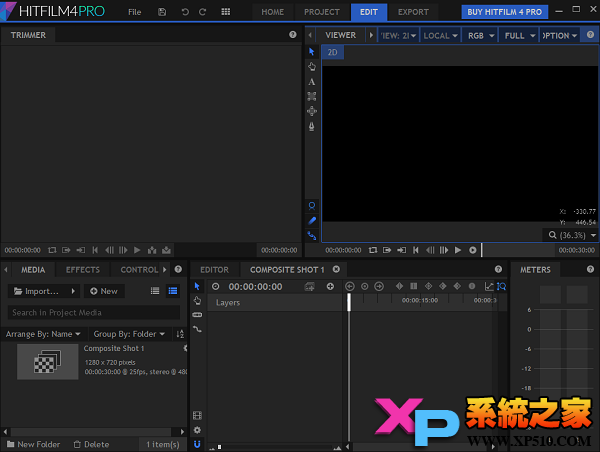The width and height of the screenshot is (600, 452).
Task: Open the Trimmer panel help icon
Action: (x=293, y=35)
